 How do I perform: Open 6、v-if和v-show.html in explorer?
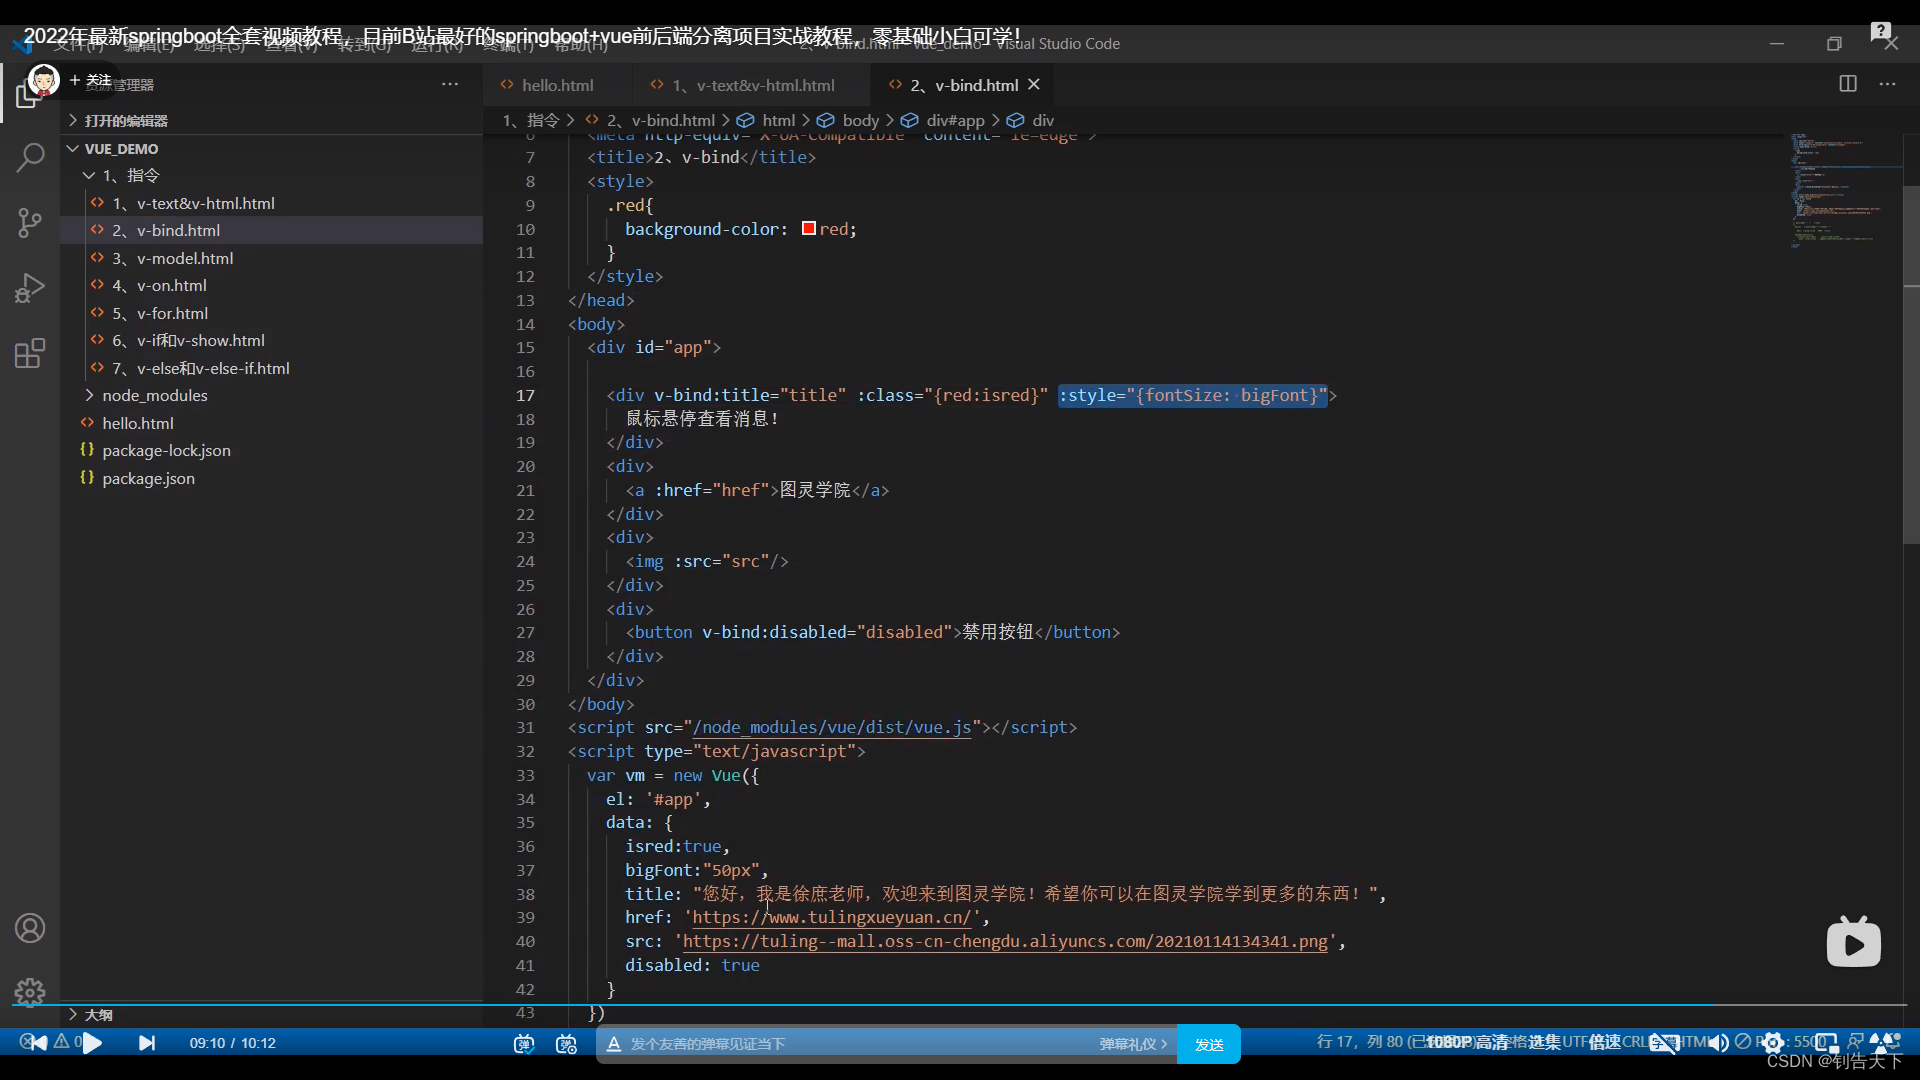[x=271, y=340]
